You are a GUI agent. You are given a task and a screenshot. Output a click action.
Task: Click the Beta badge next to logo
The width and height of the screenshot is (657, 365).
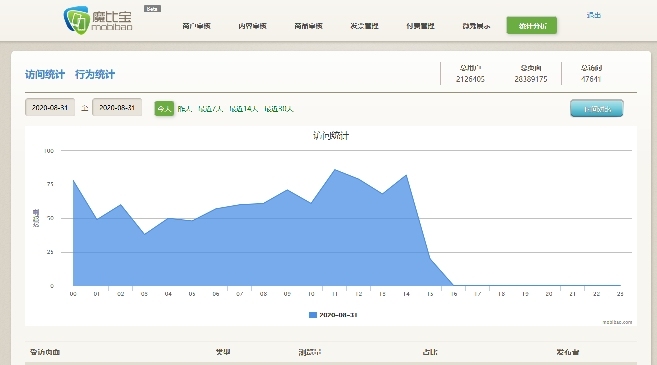click(152, 9)
